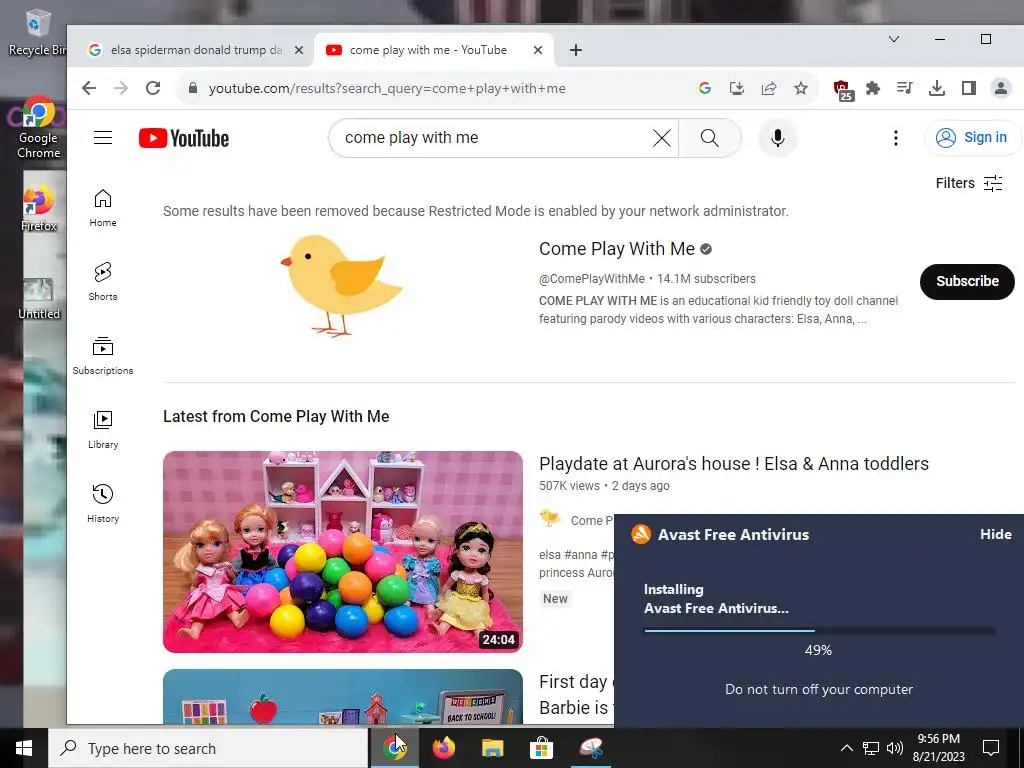The height and width of the screenshot is (768, 1024).
Task: Open Library in the sidebar
Action: tap(103, 430)
